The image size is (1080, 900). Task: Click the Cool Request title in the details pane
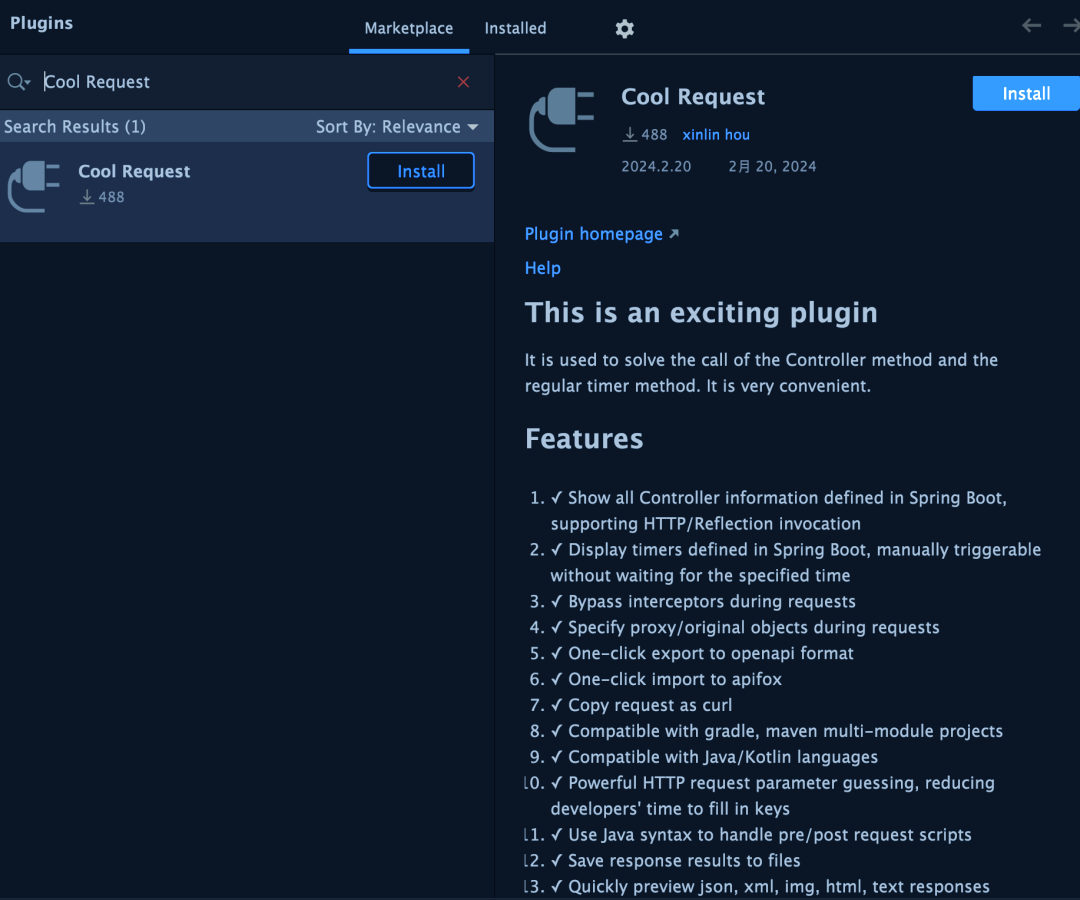click(693, 97)
